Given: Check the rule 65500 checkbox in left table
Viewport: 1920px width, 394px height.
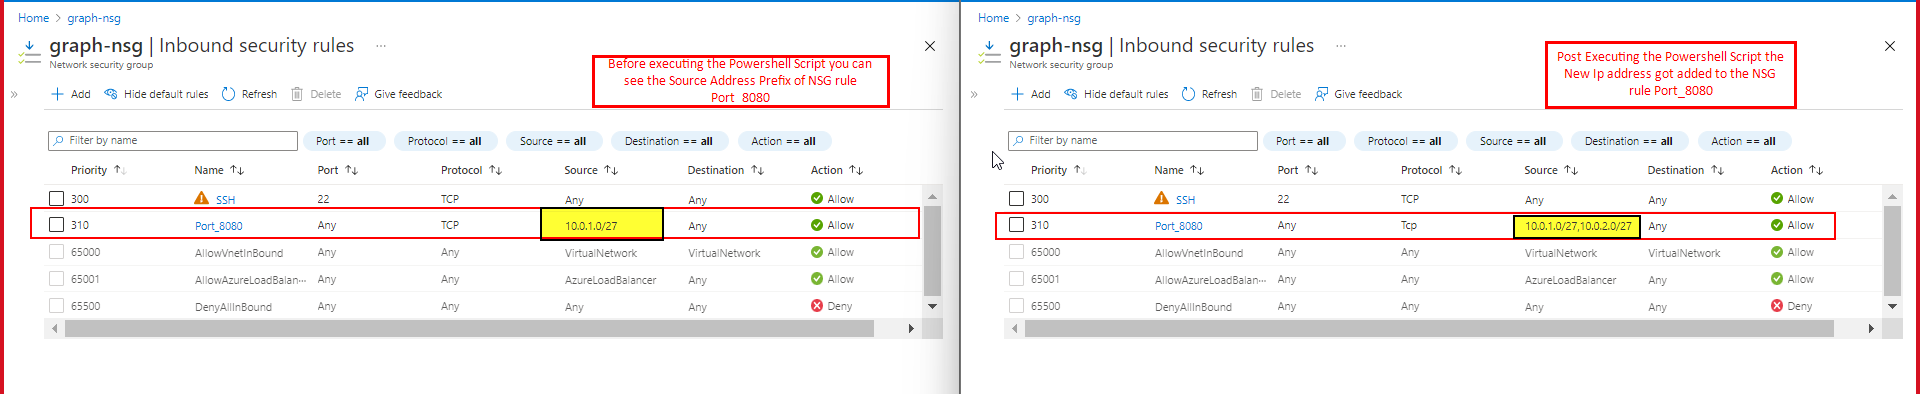Looking at the screenshot, I should (x=57, y=306).
